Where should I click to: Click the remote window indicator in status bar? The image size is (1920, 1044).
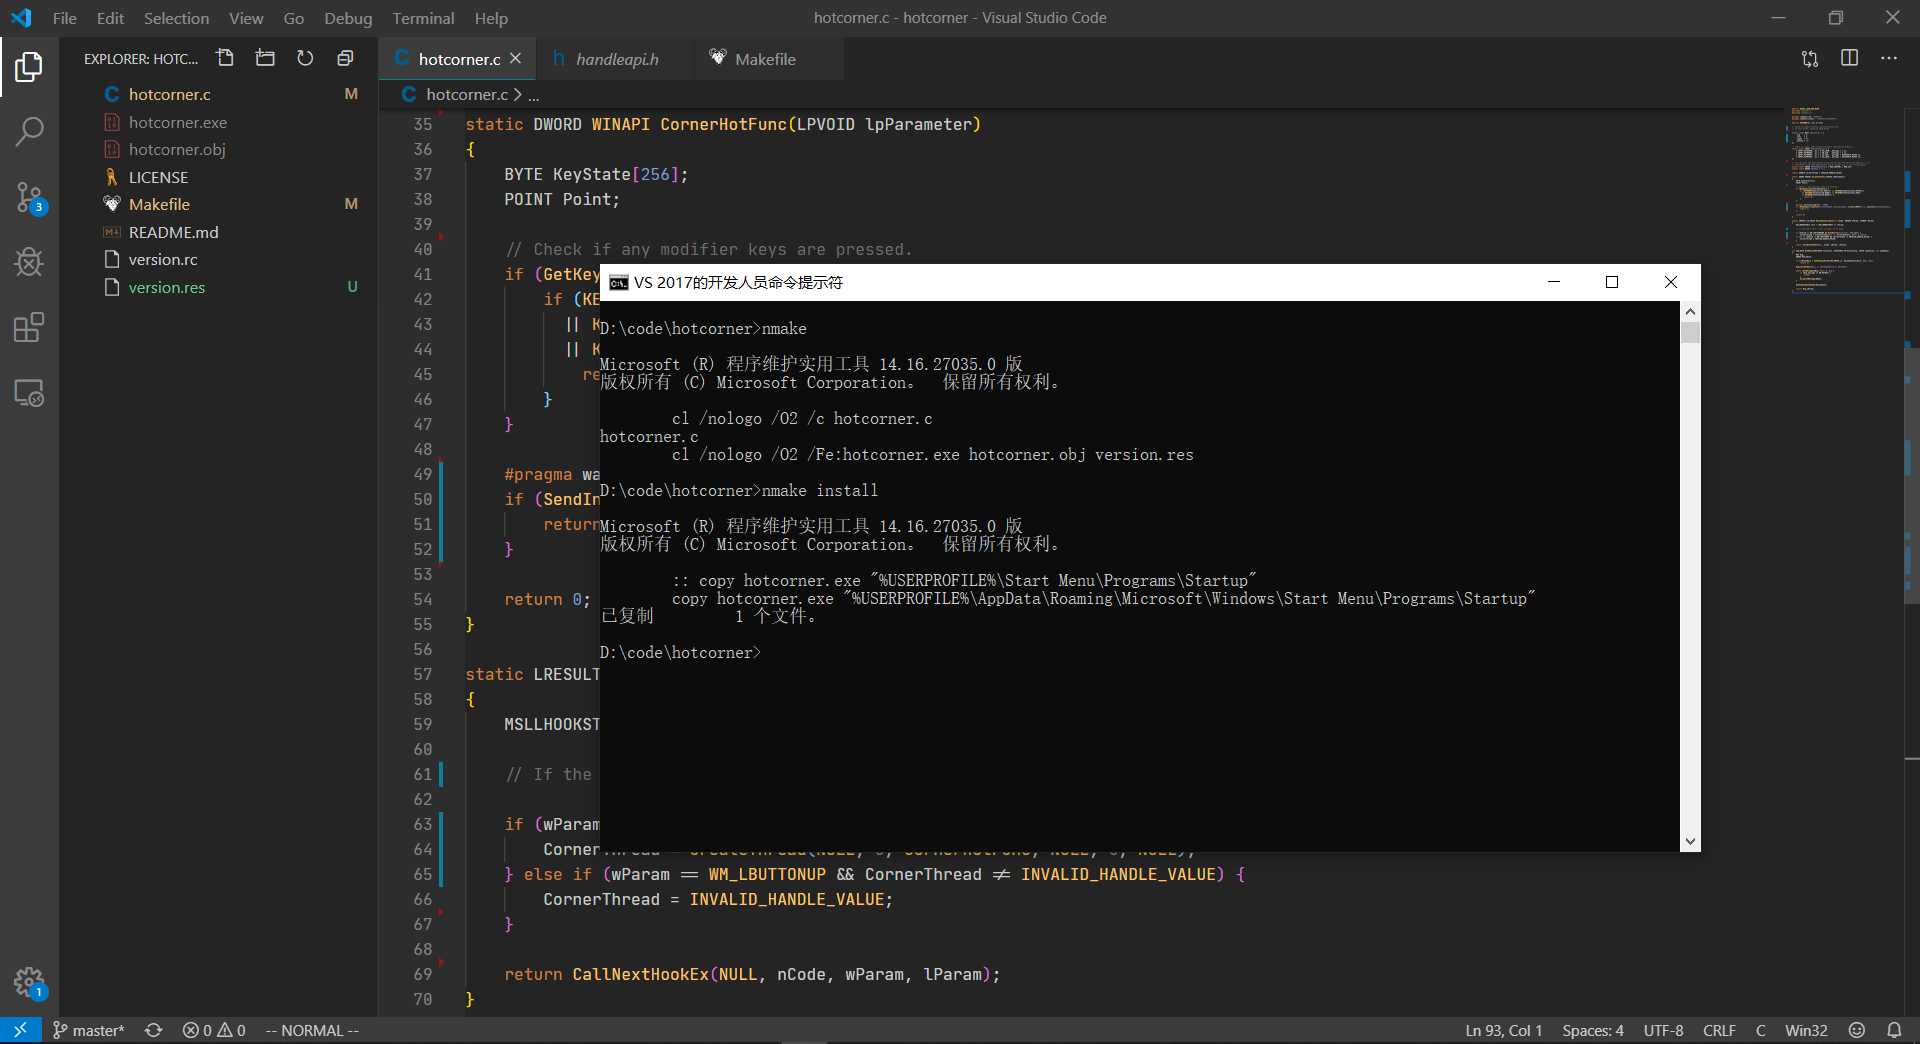pos(20,1030)
